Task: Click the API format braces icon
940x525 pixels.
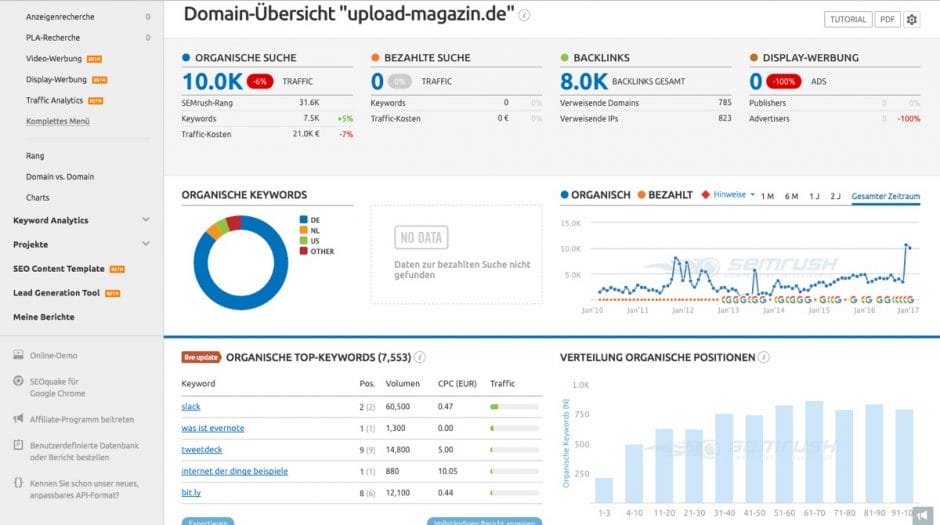Action: [x=20, y=482]
